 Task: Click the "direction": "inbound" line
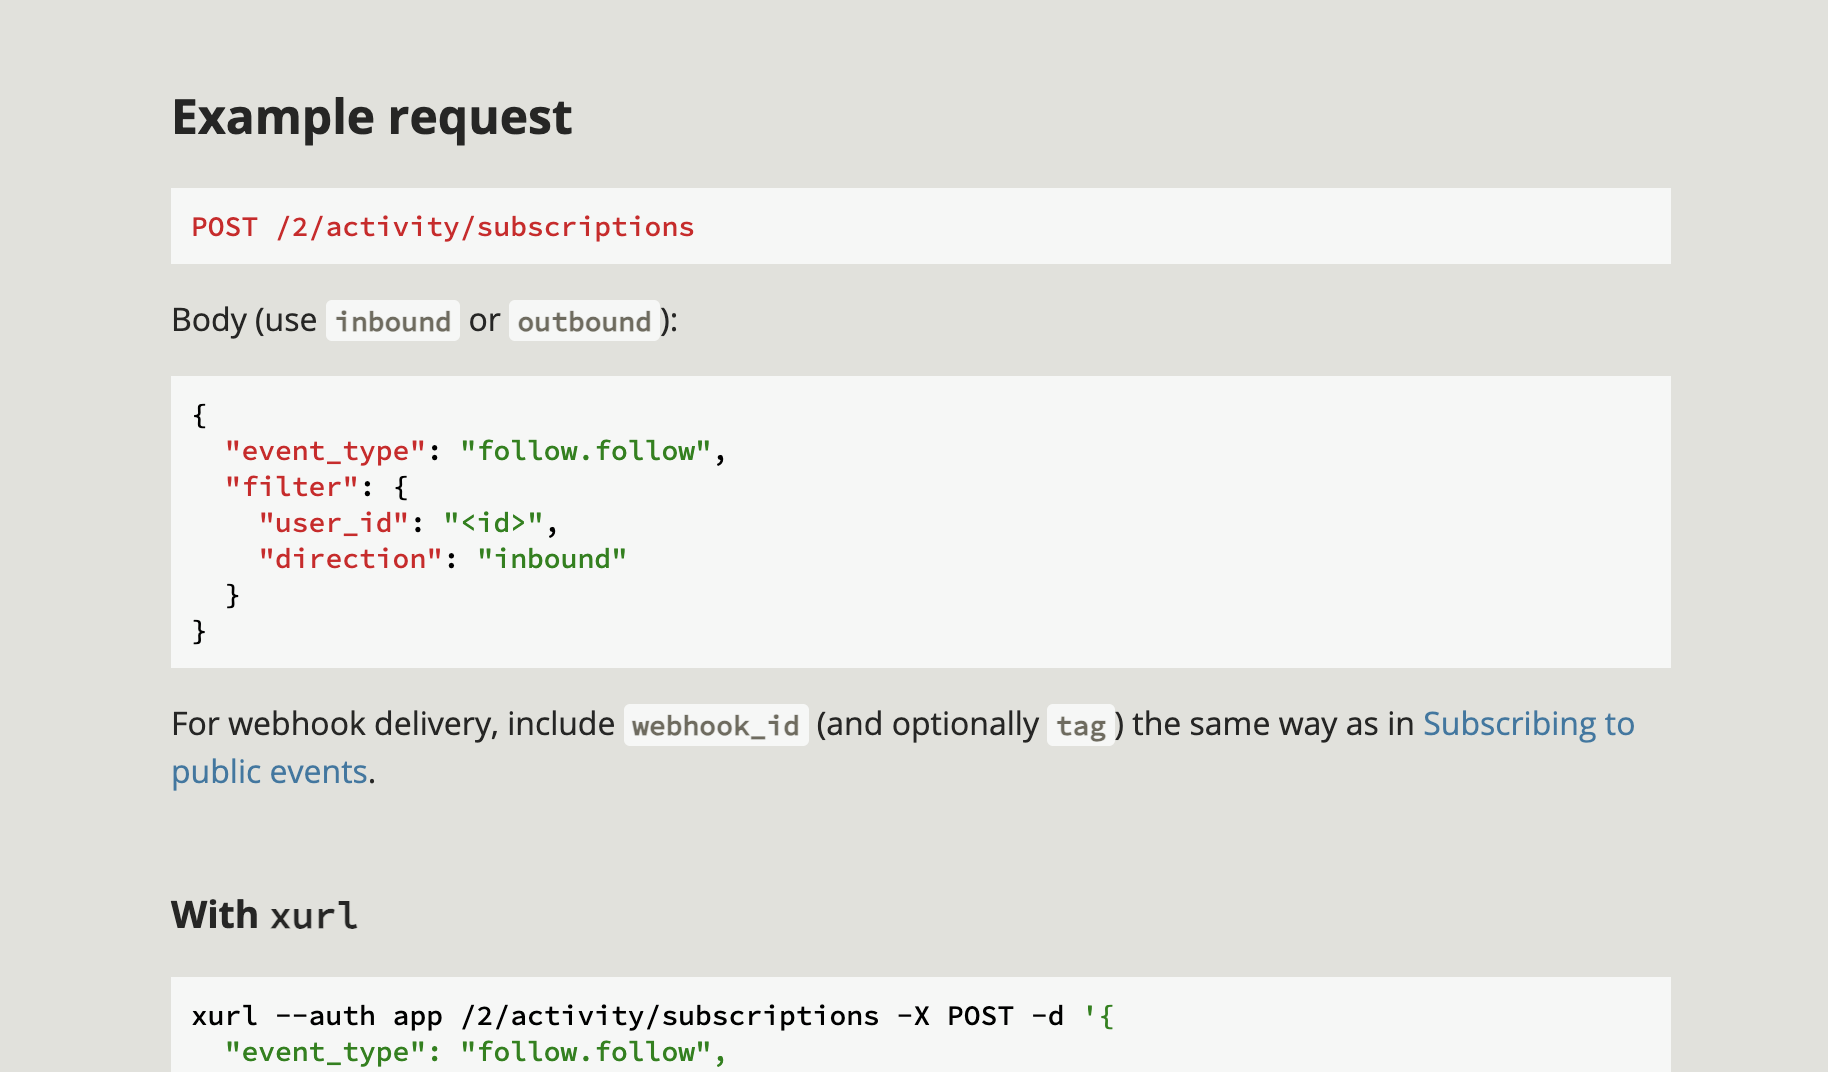[443, 559]
